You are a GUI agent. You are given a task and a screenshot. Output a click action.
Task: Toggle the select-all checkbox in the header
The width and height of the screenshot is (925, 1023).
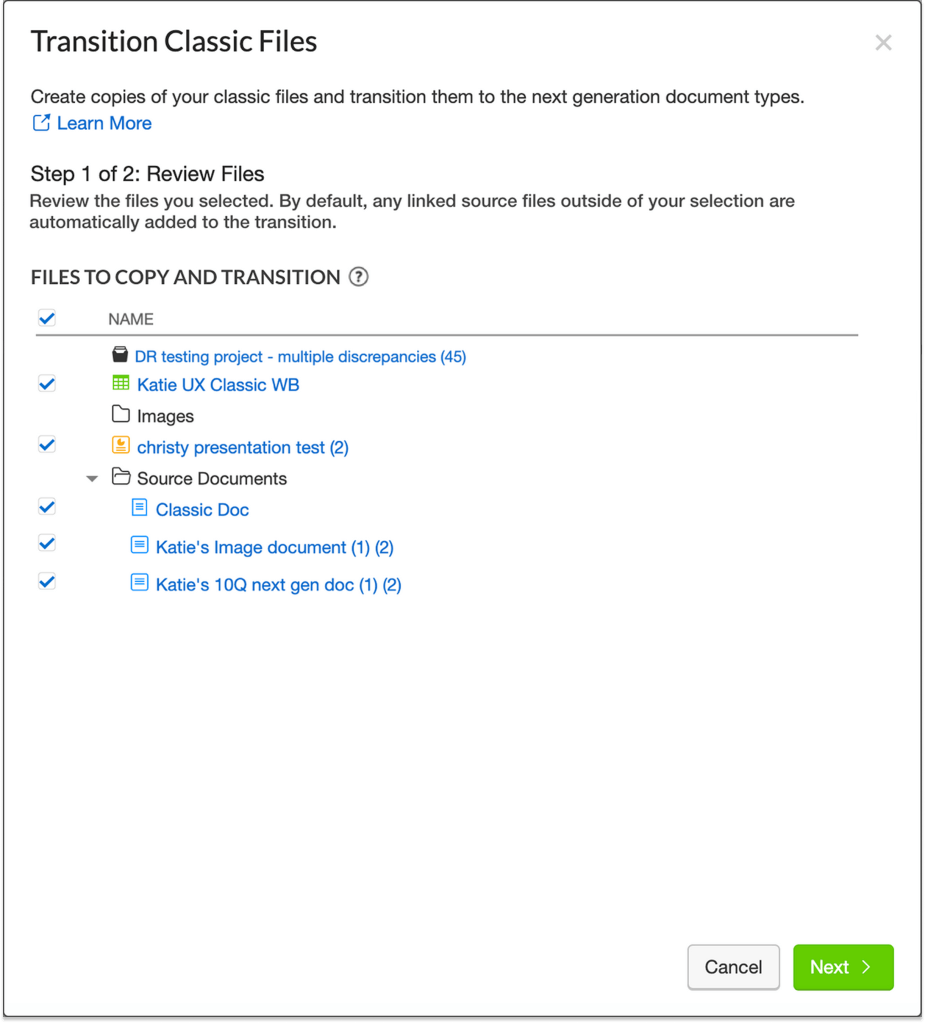coord(47,318)
